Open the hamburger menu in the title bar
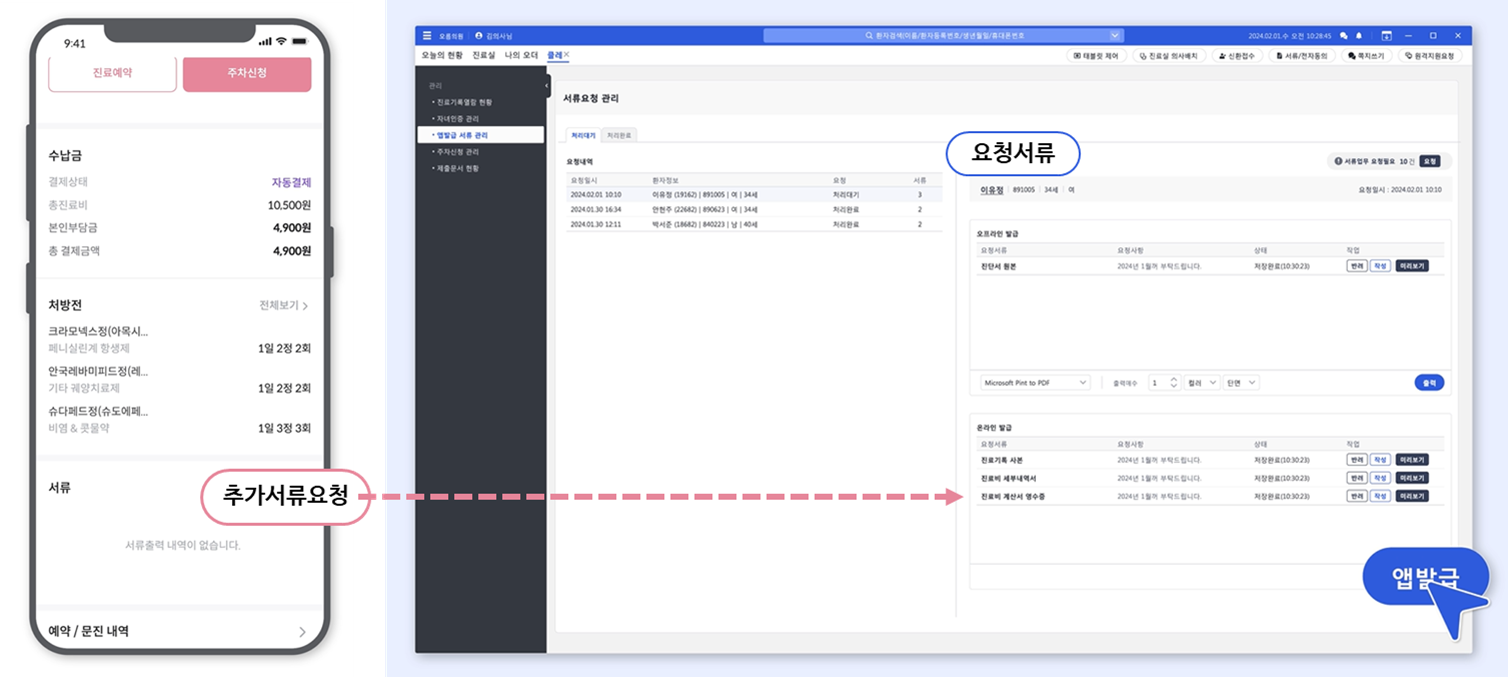The height and width of the screenshot is (677, 1508). click(x=427, y=35)
